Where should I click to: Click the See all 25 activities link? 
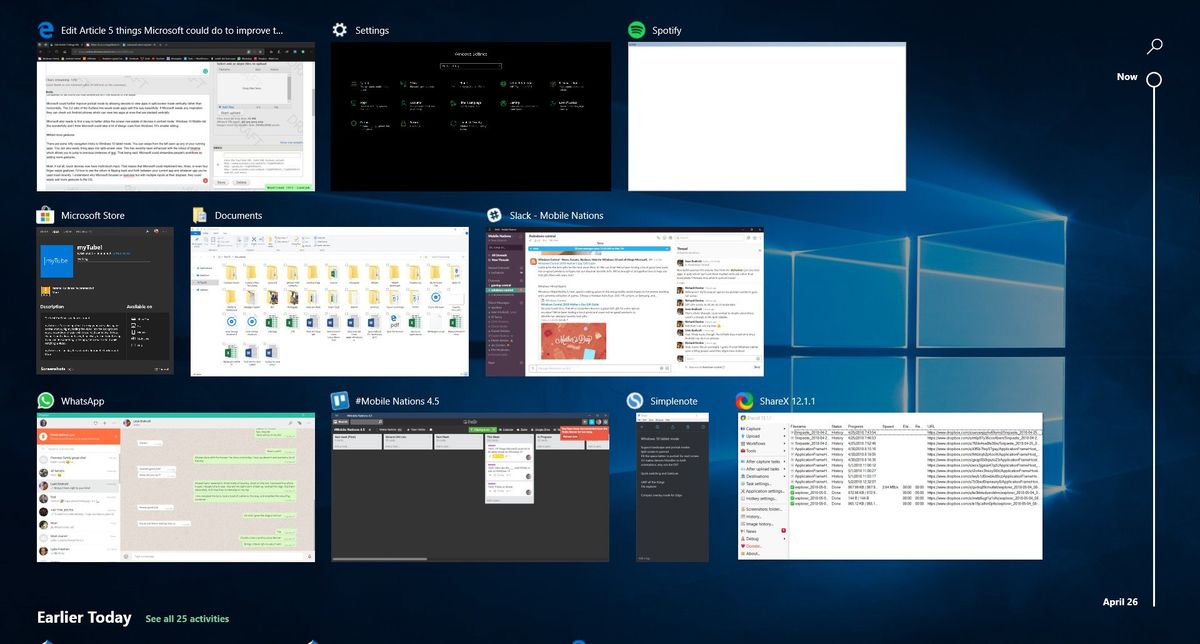tap(185, 619)
